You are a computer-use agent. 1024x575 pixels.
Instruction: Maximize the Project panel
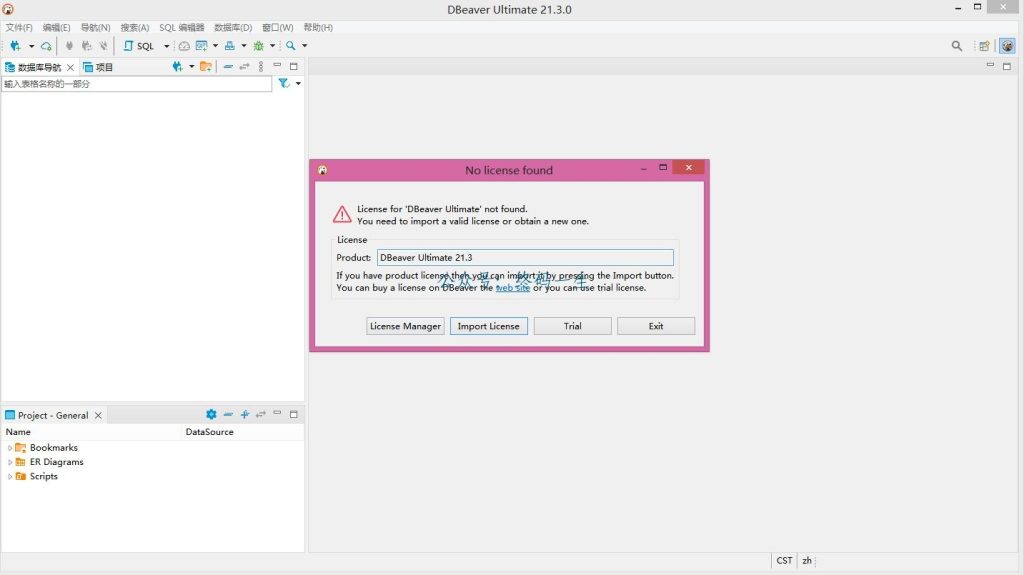coord(294,414)
